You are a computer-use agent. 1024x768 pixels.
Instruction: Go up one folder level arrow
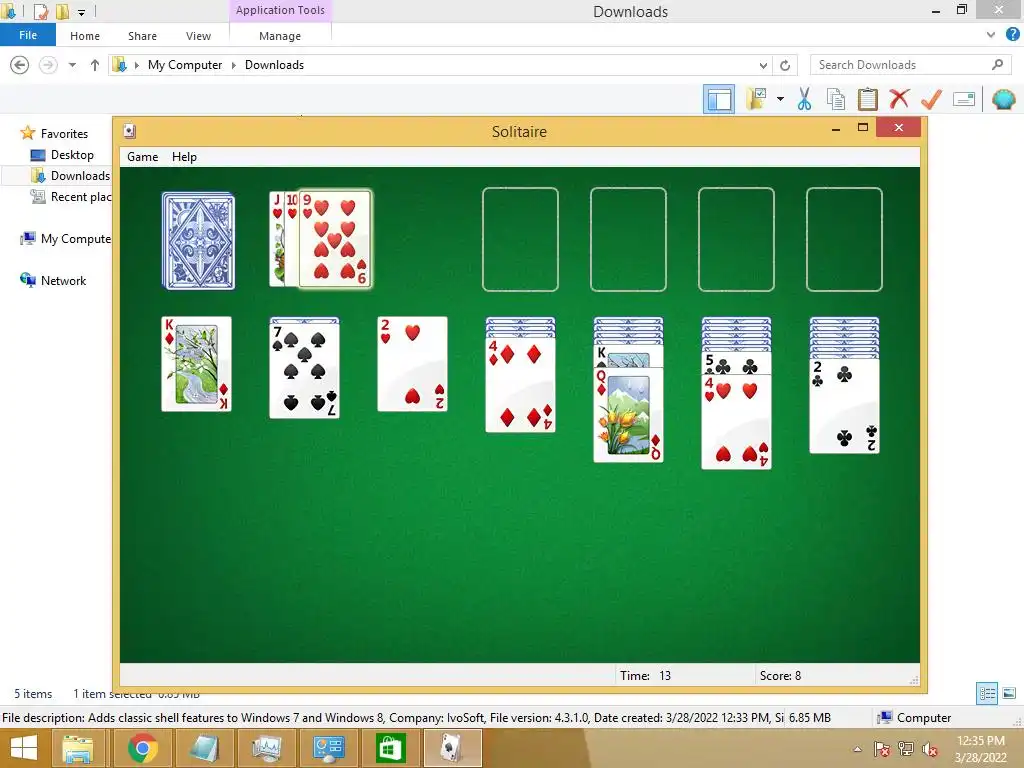[x=95, y=65]
